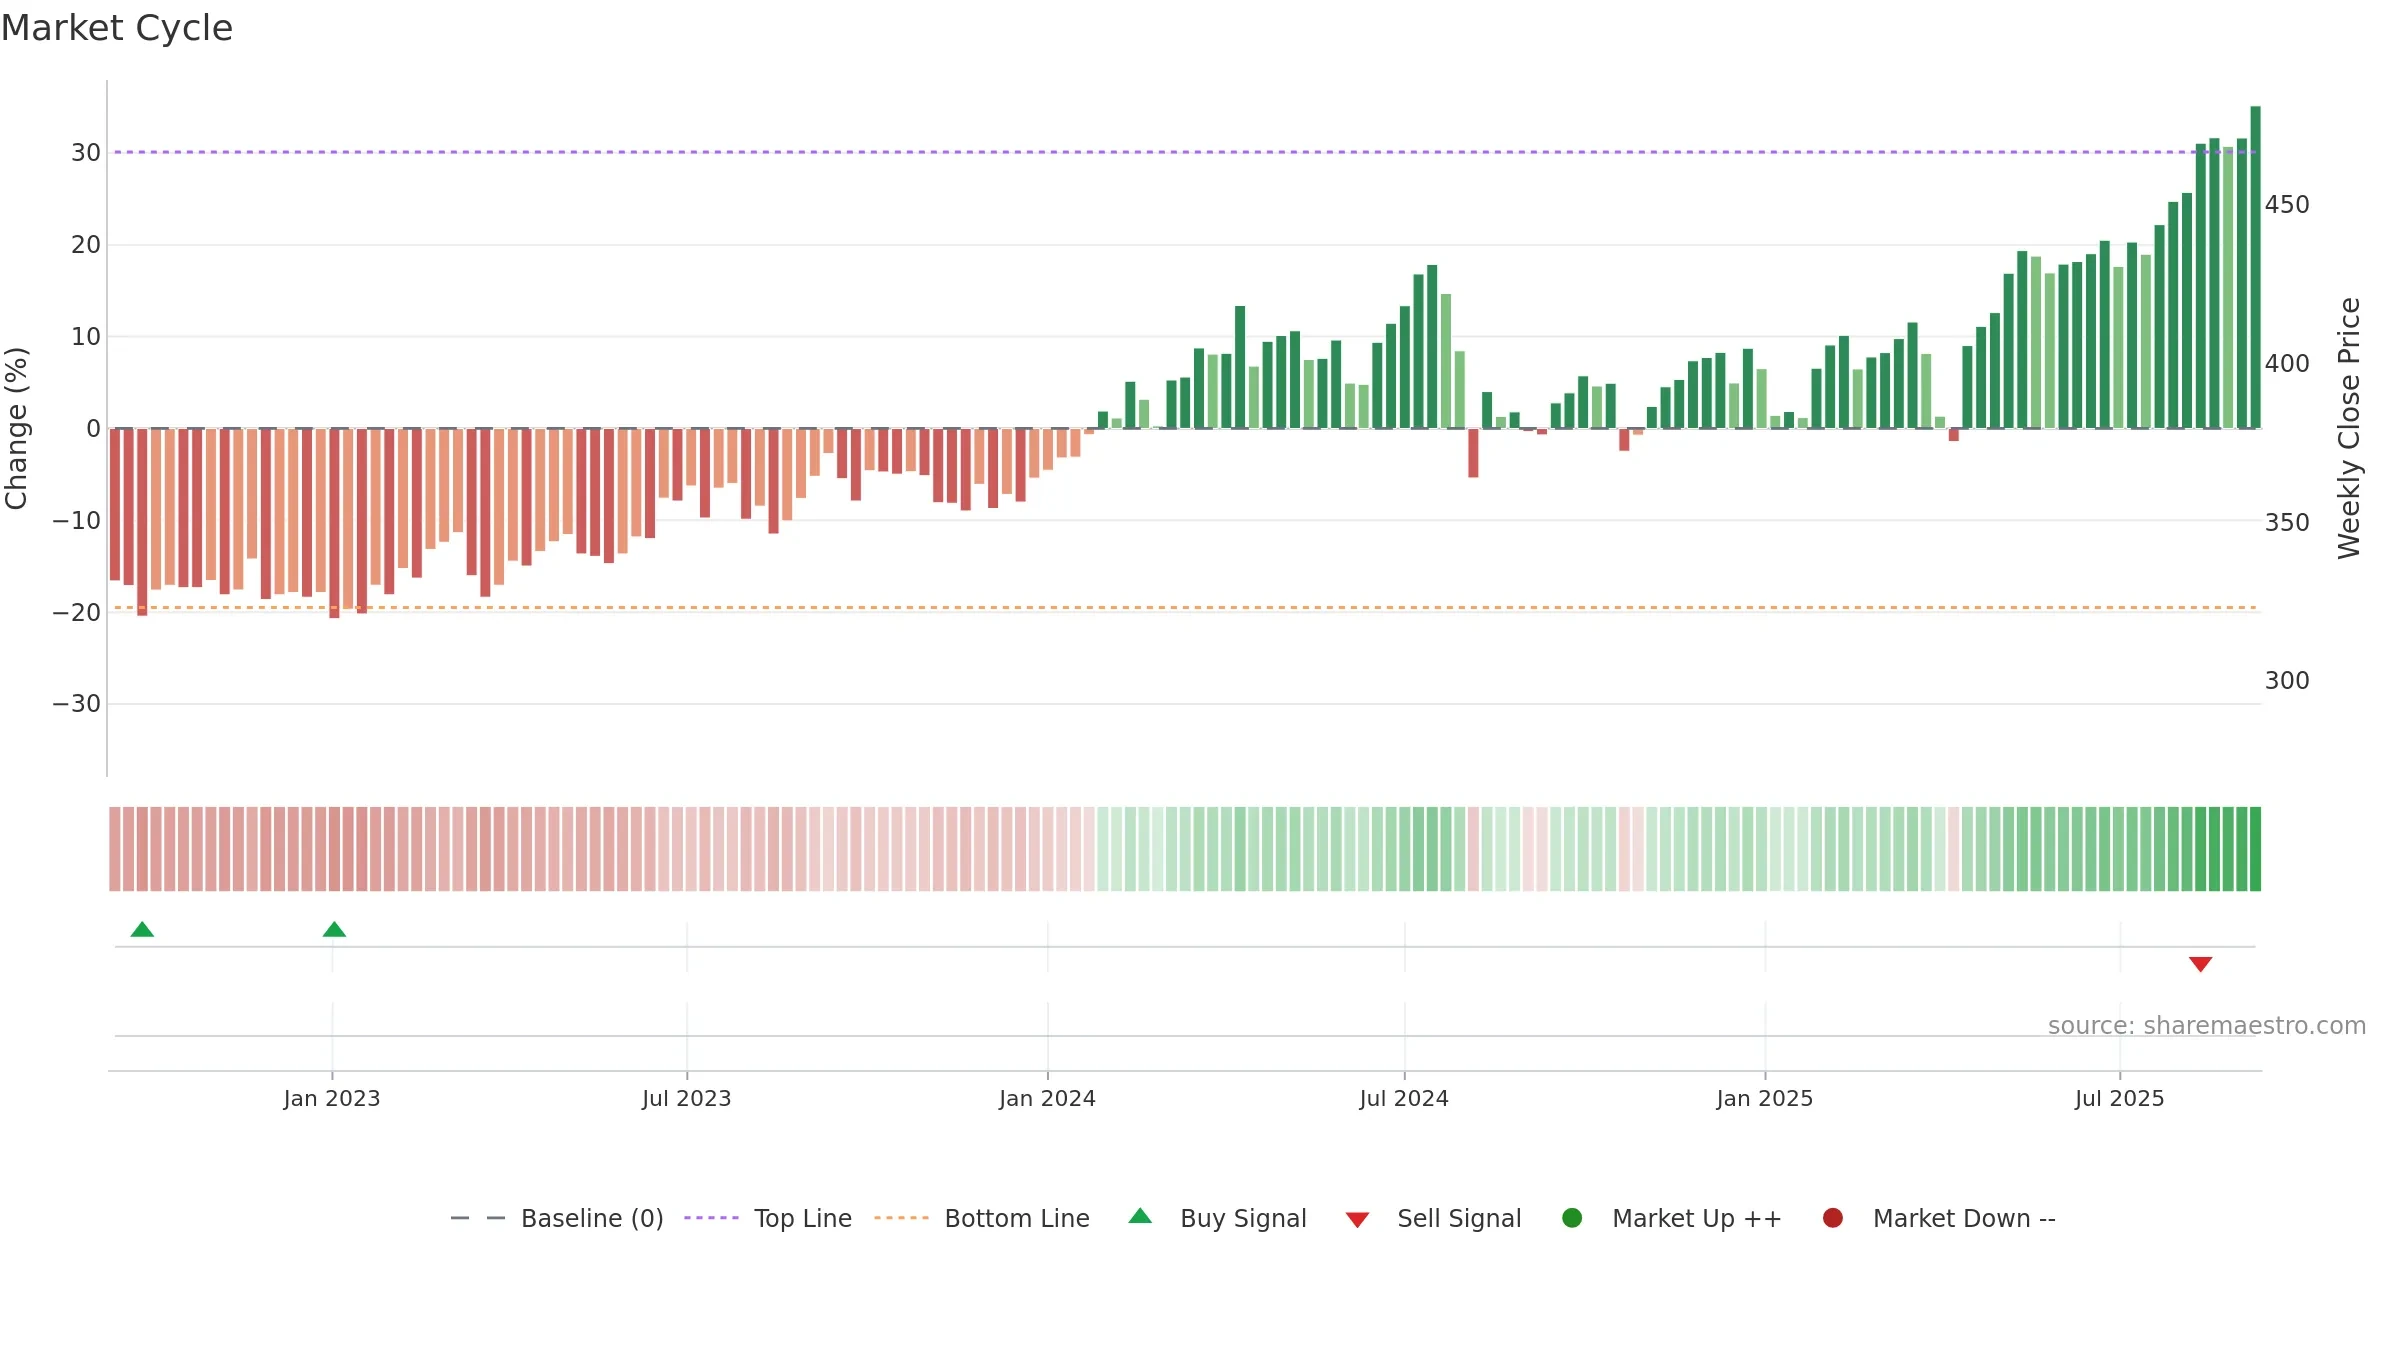2400x1350 pixels.
Task: Toggle the Market Up ++ legend entry
Action: (1672, 1218)
